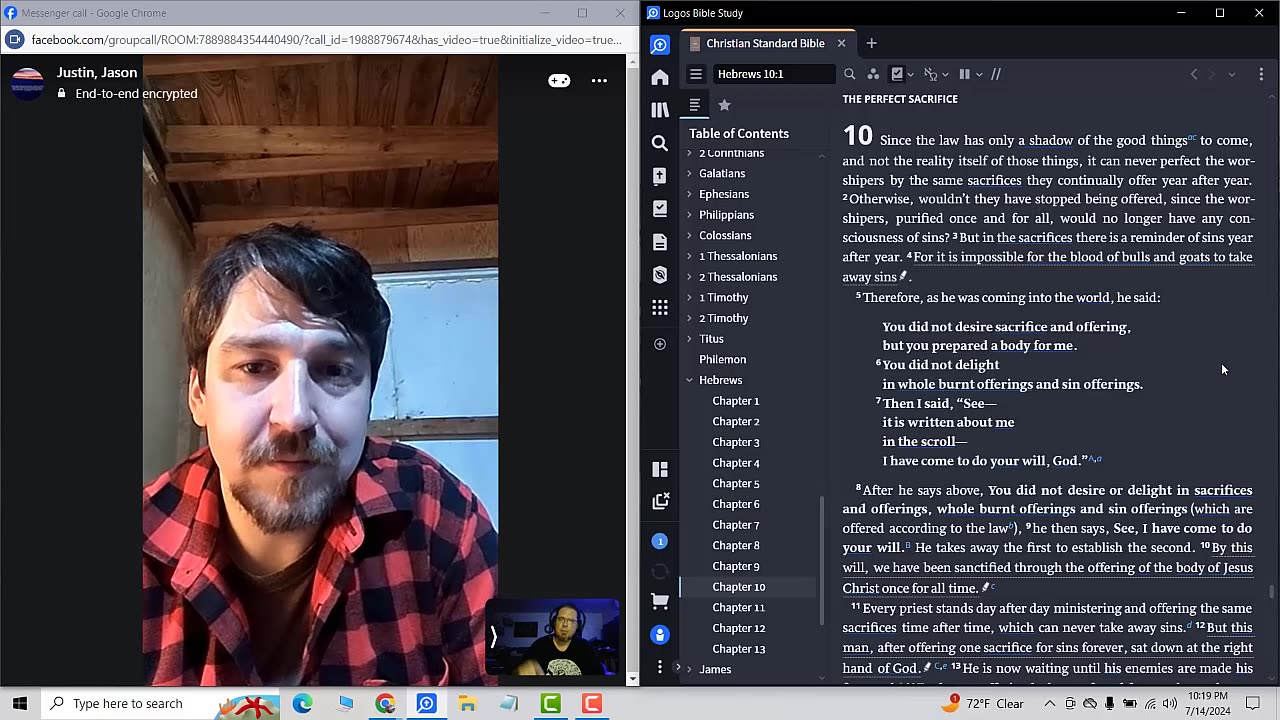Go to Hebrews Chapter 13
This screenshot has width=1280, height=720.
[738, 649]
